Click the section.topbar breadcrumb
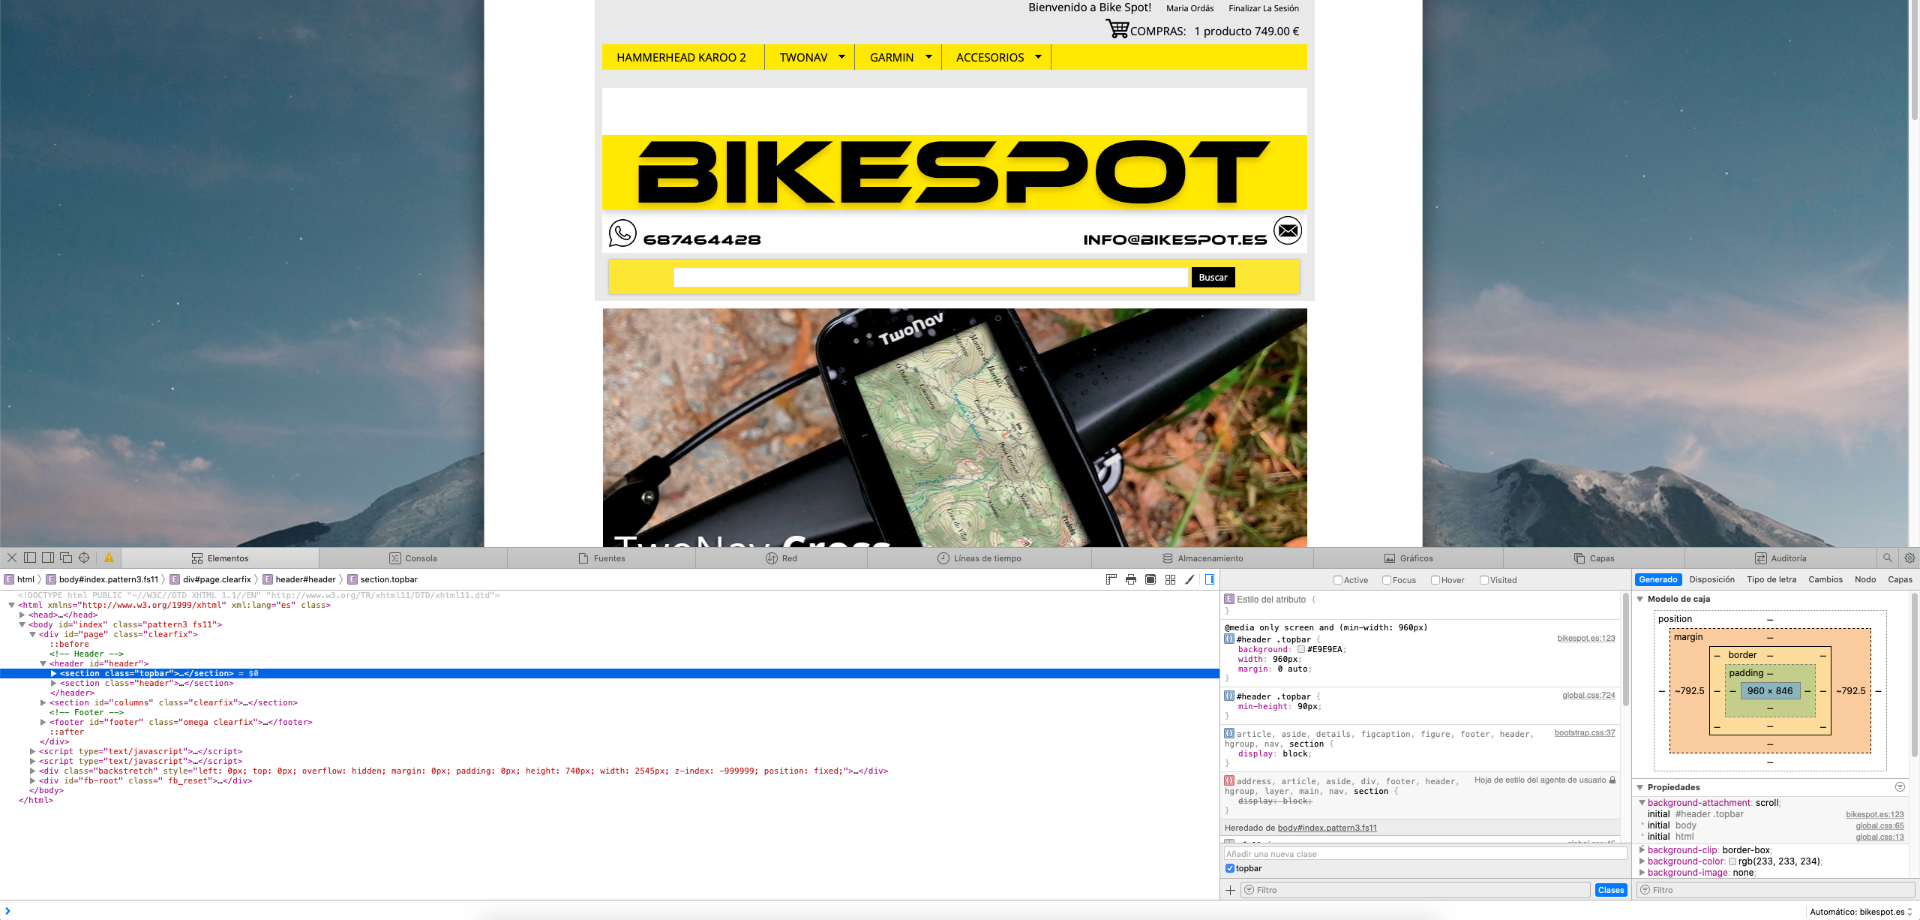Viewport: 1920px width, 920px height. pos(382,580)
